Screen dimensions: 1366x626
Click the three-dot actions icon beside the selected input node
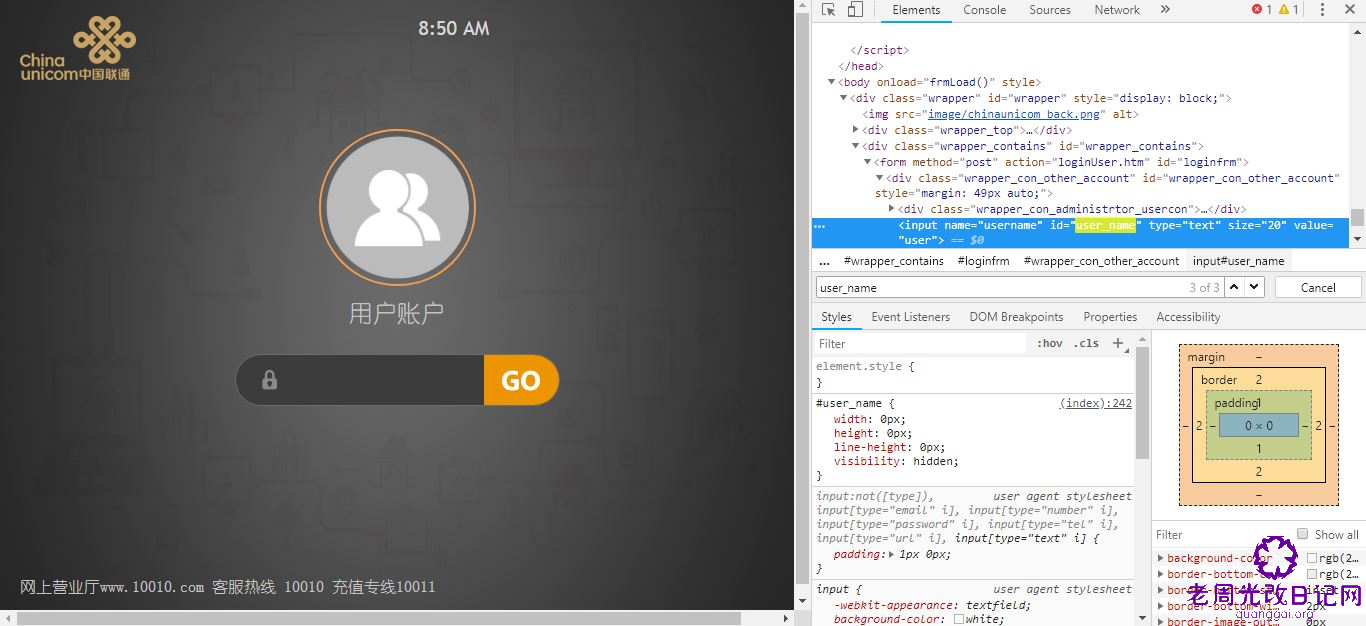point(820,226)
